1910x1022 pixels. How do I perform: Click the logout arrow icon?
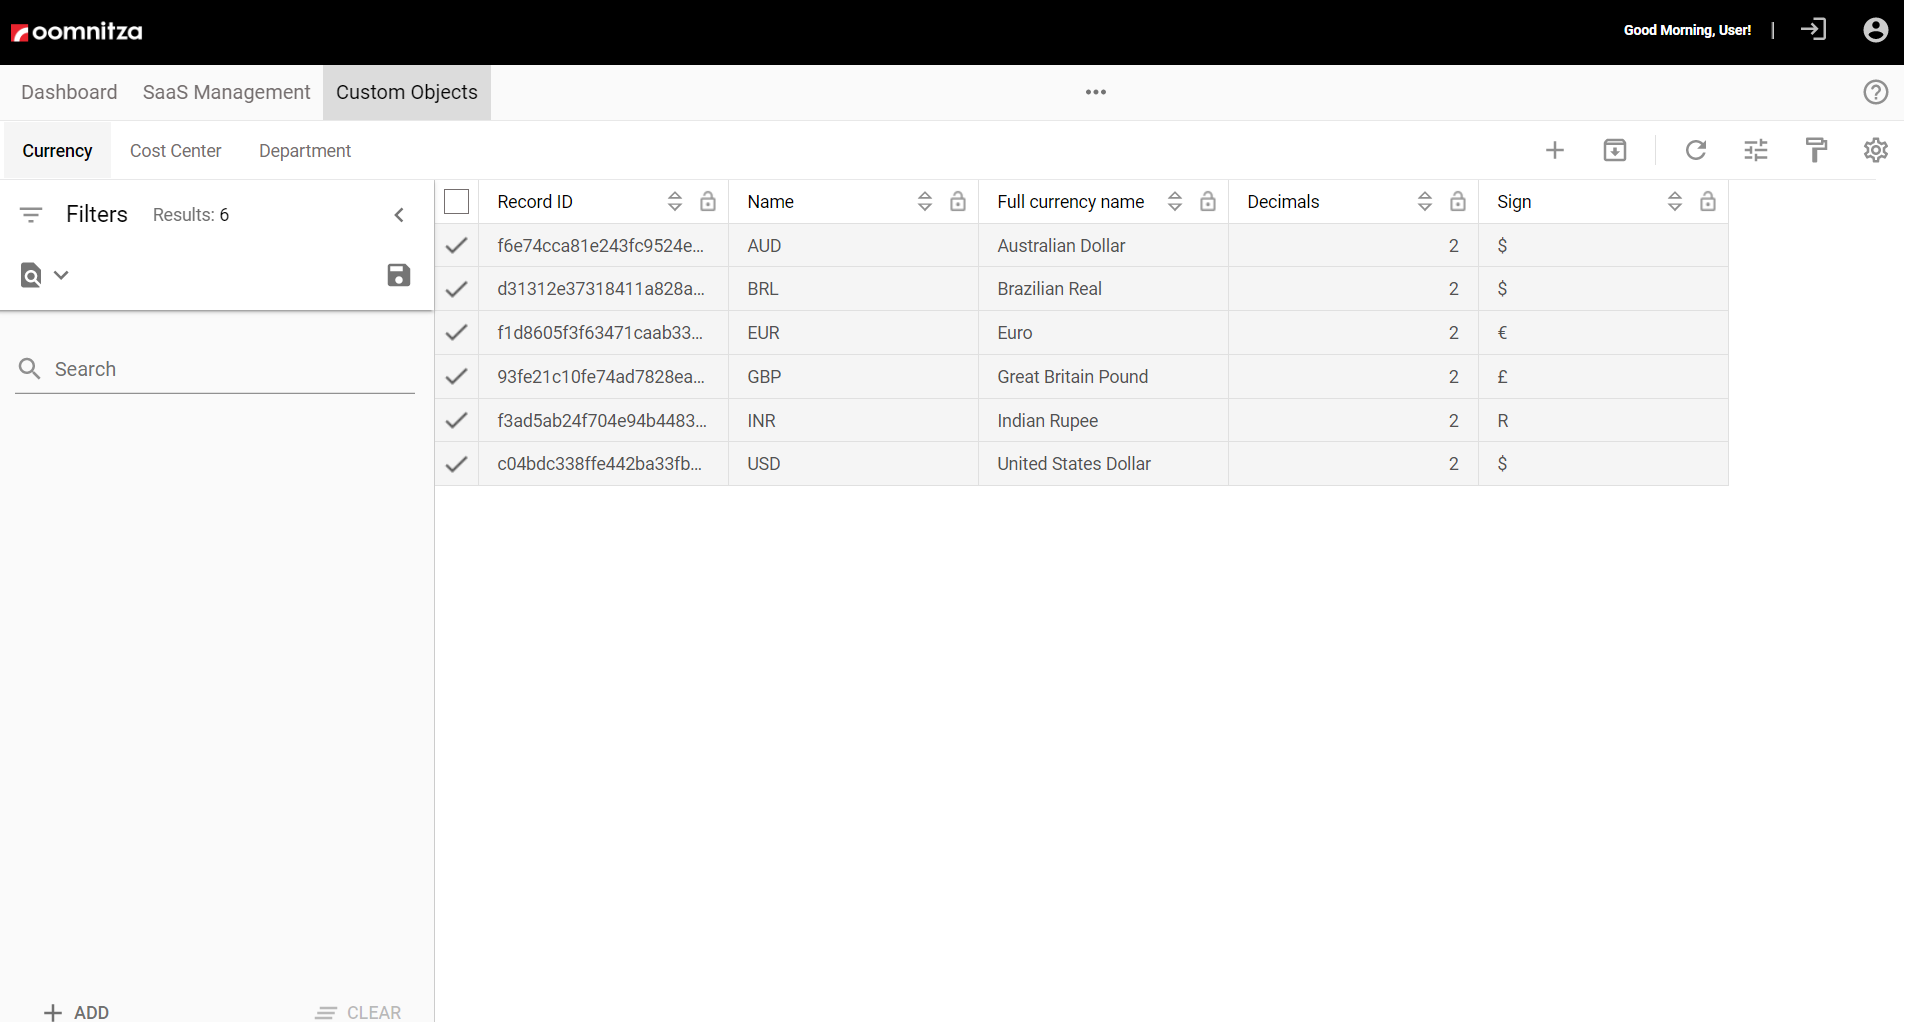tap(1812, 30)
